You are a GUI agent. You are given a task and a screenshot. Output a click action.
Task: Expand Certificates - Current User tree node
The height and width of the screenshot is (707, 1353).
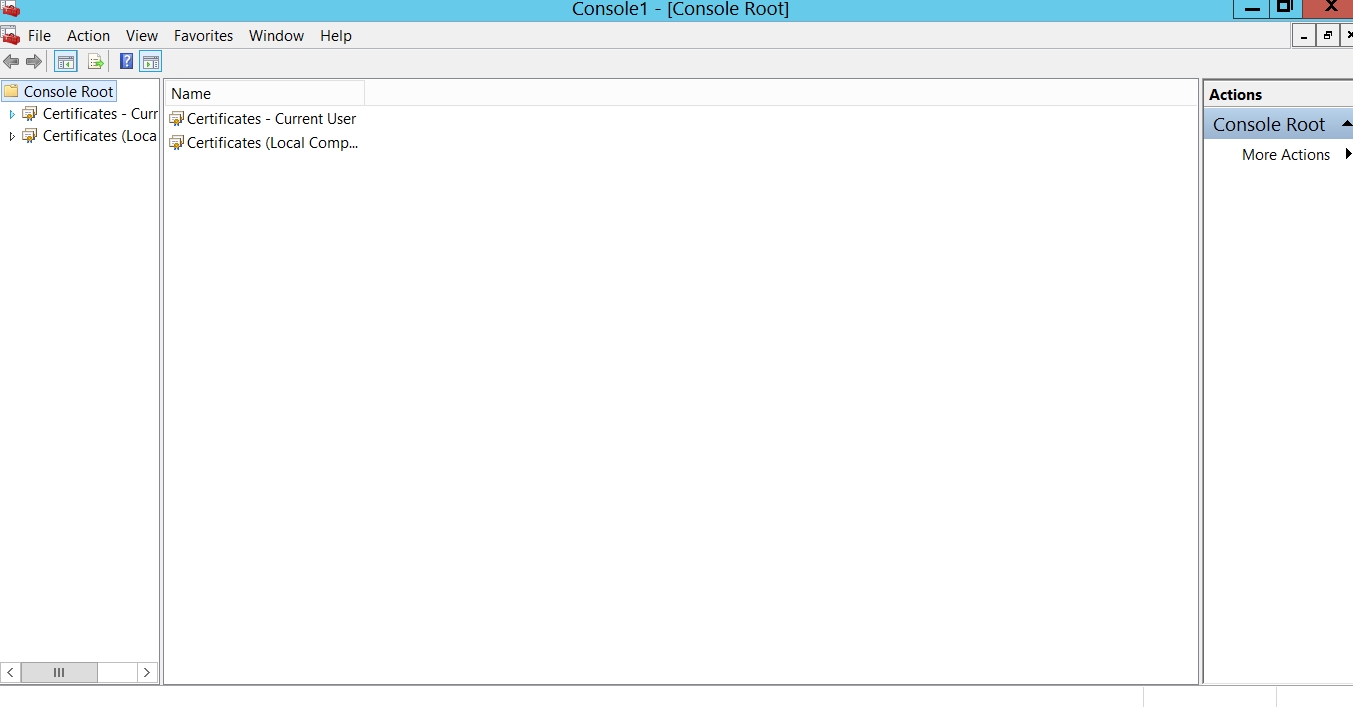point(12,114)
